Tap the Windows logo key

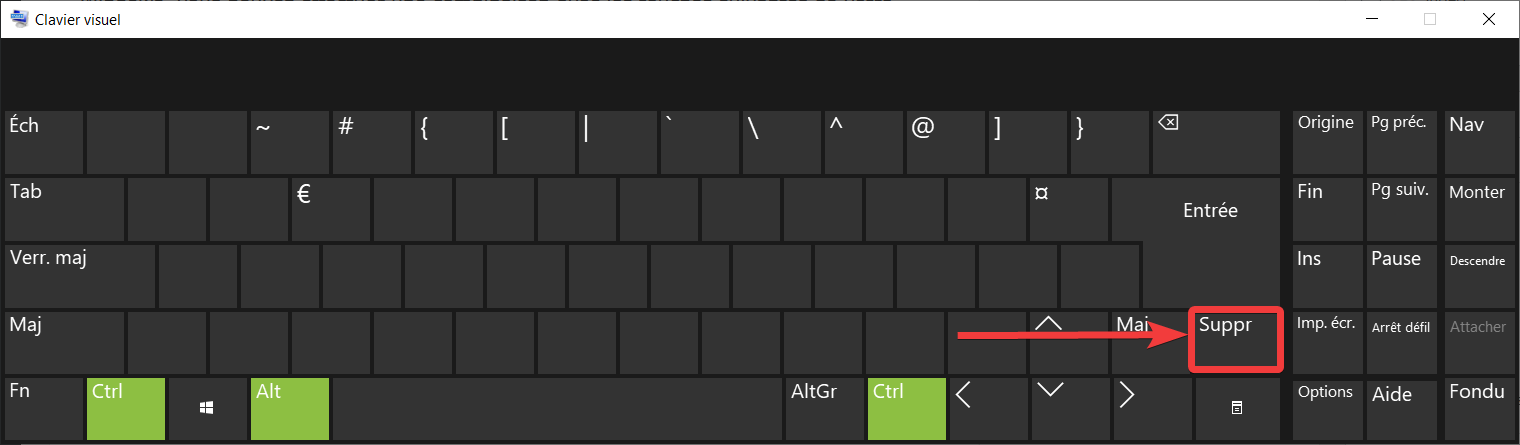pos(206,408)
